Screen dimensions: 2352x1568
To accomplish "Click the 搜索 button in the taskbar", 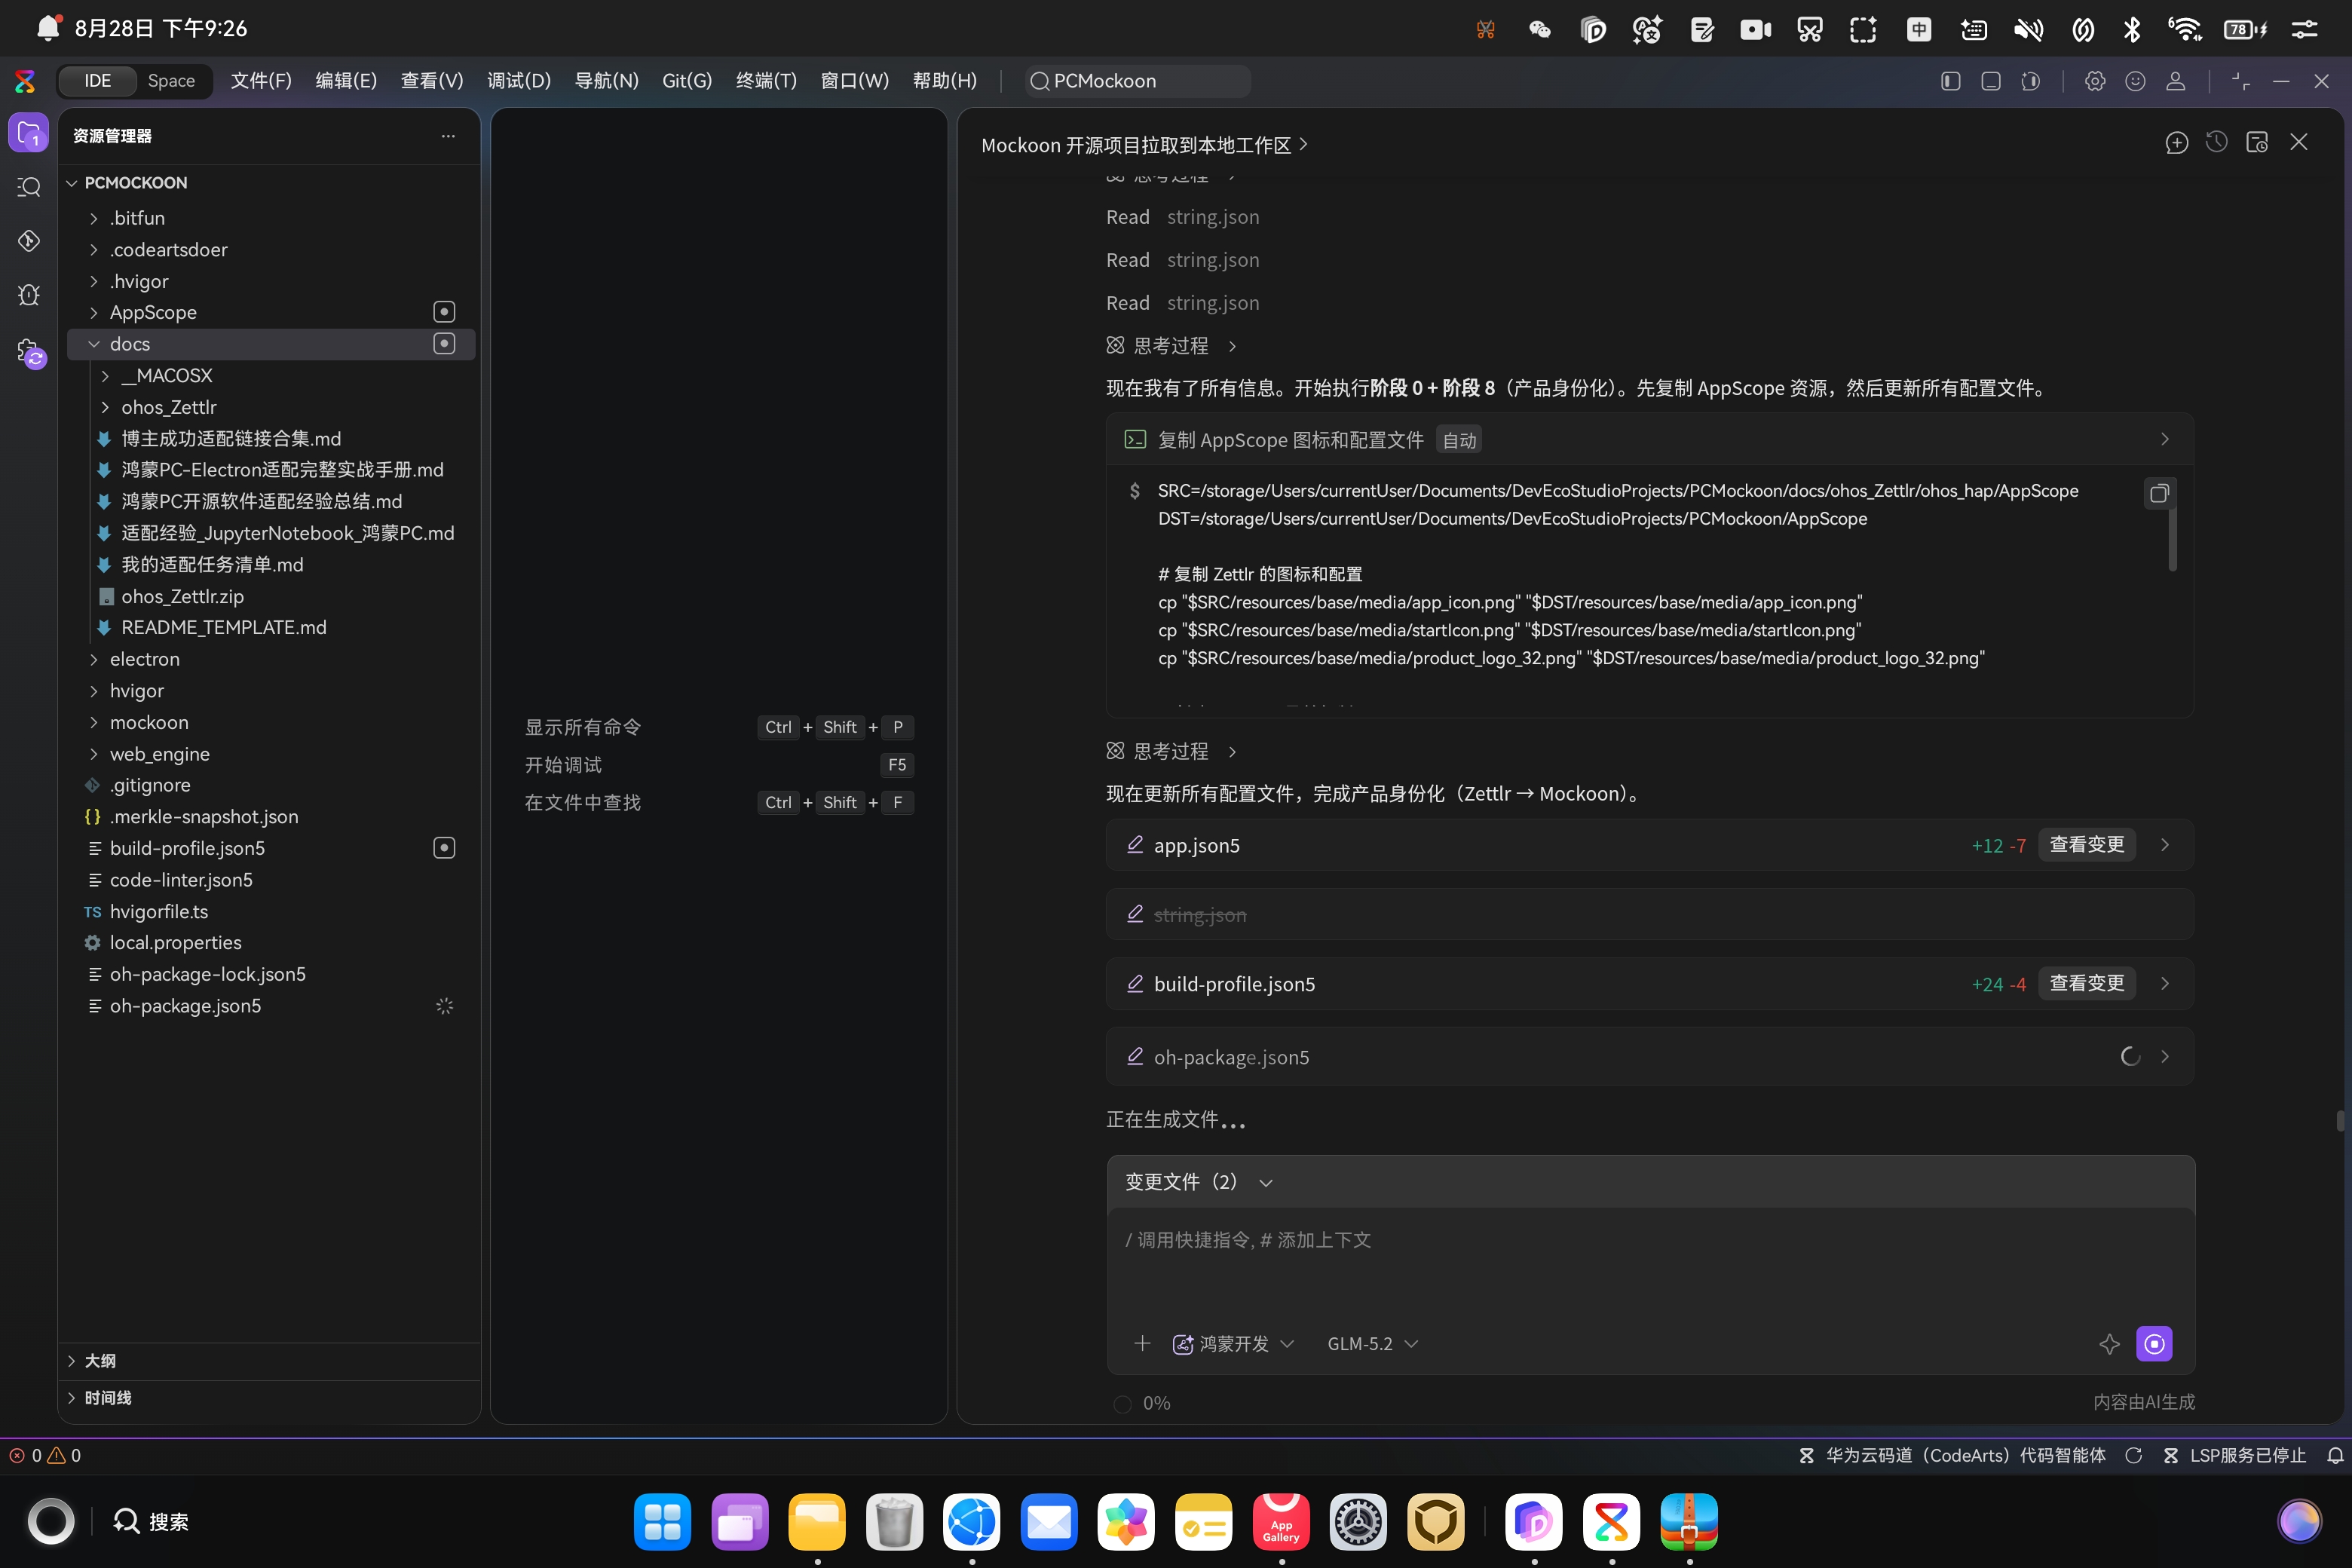I will click(x=151, y=1522).
